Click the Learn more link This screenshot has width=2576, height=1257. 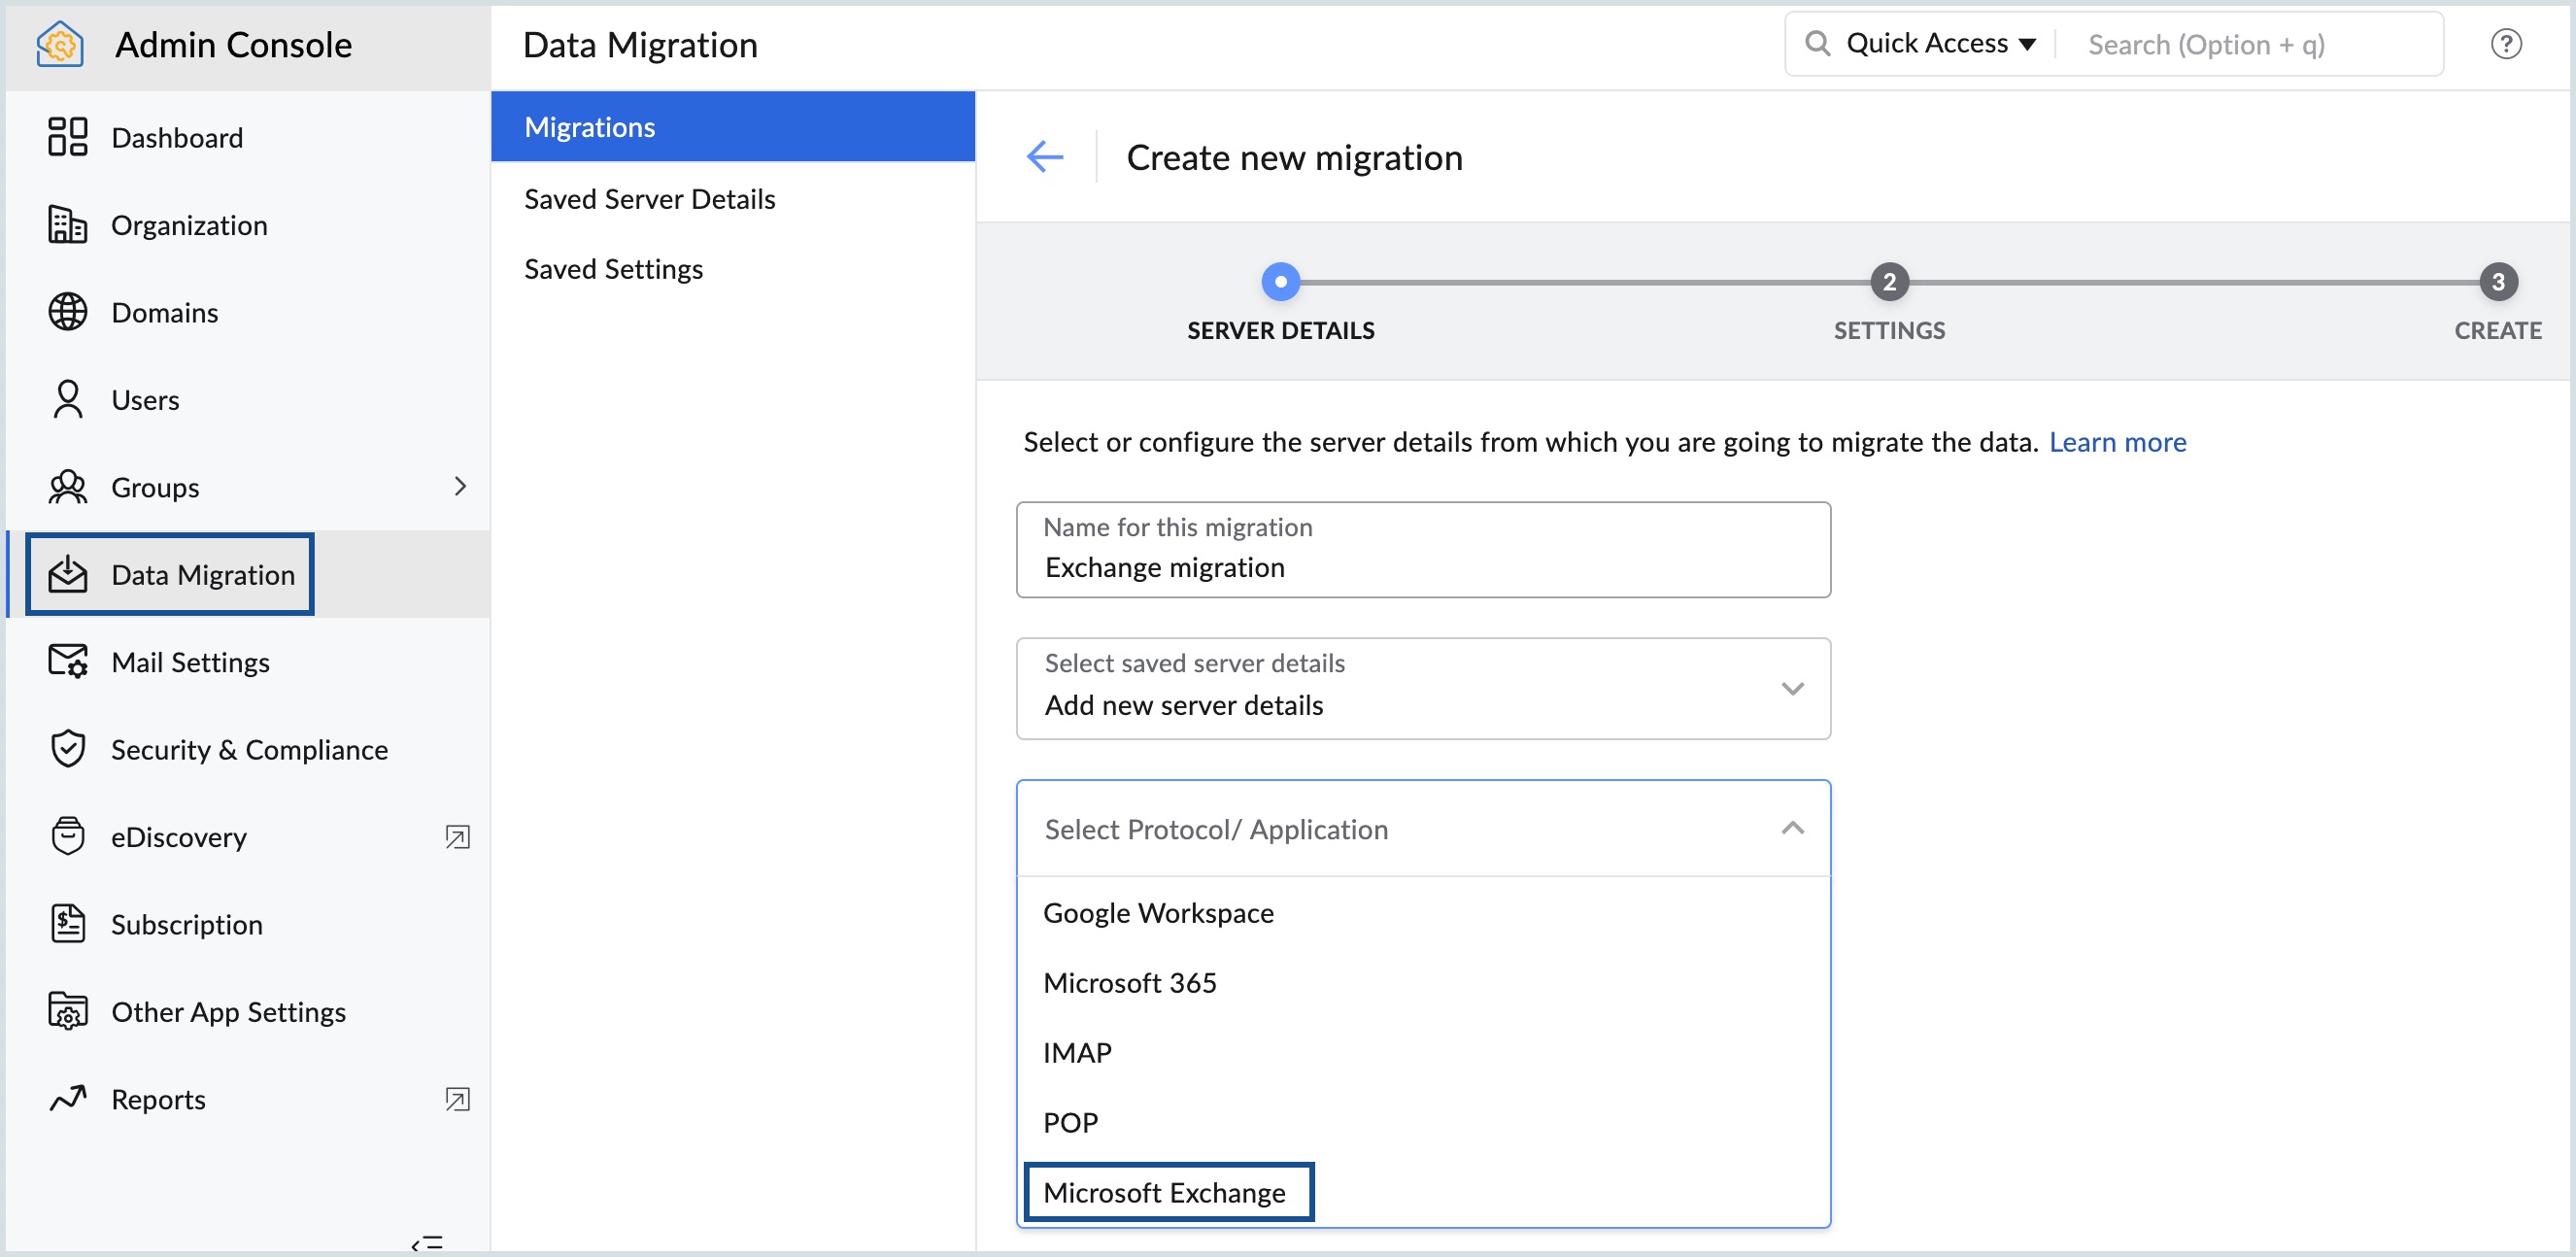(2117, 441)
